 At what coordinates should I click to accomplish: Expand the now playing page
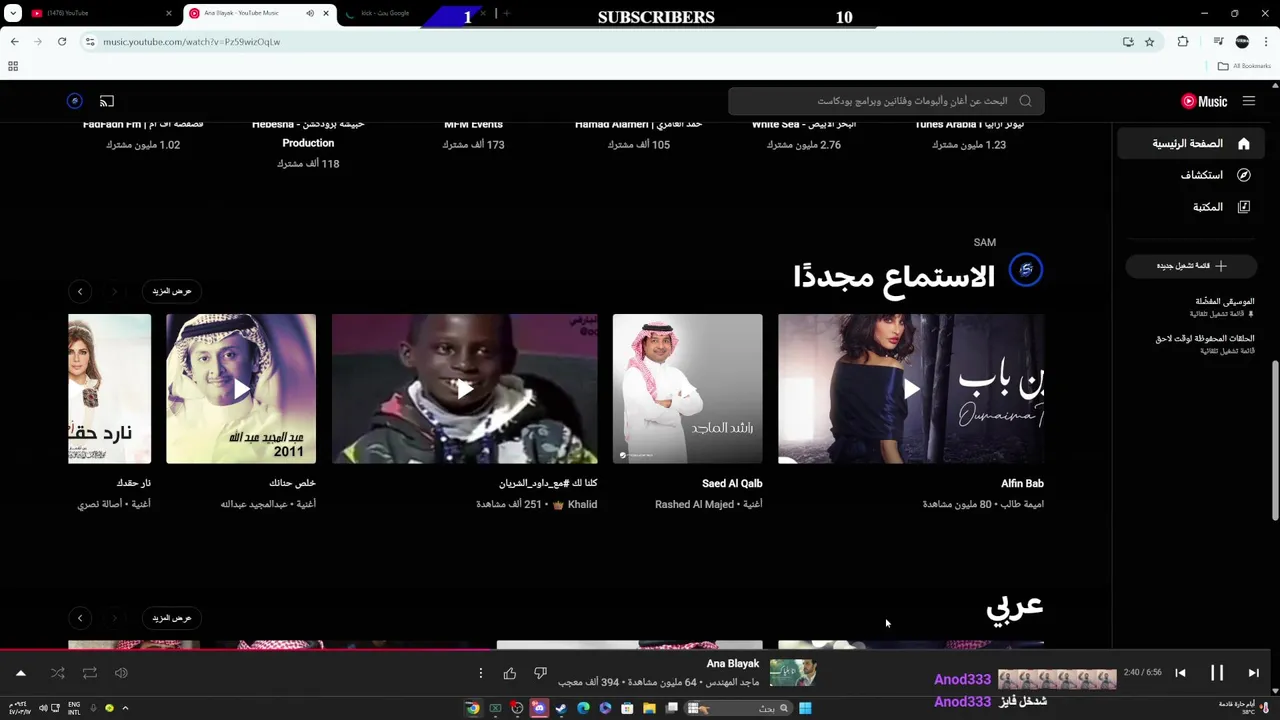click(x=21, y=674)
